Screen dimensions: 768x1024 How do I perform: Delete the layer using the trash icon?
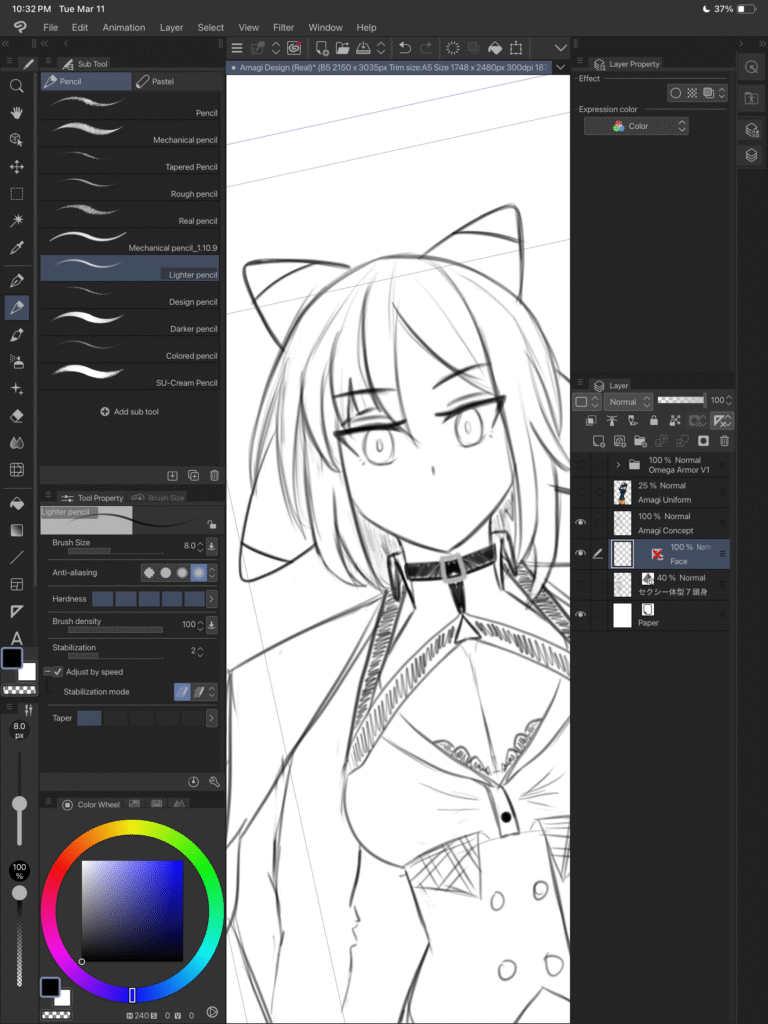pos(725,440)
